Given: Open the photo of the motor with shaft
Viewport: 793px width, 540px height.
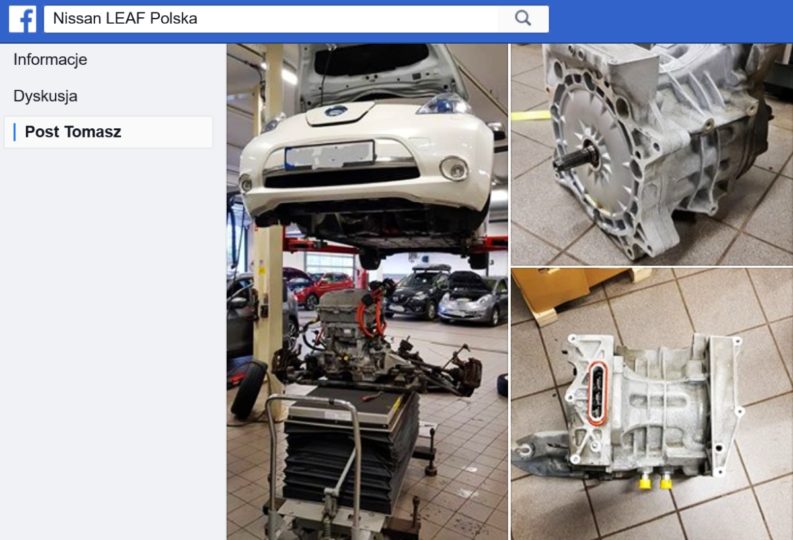Looking at the screenshot, I should 652,154.
